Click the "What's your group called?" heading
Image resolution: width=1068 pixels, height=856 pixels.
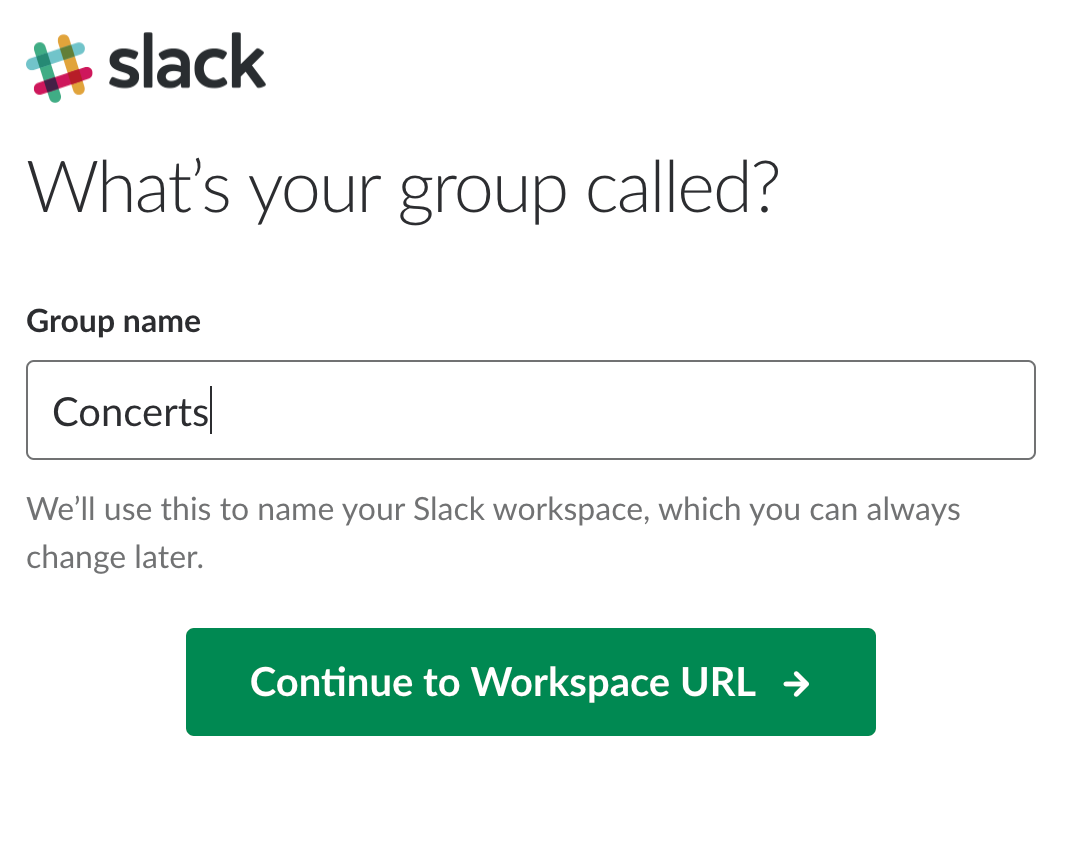(402, 186)
